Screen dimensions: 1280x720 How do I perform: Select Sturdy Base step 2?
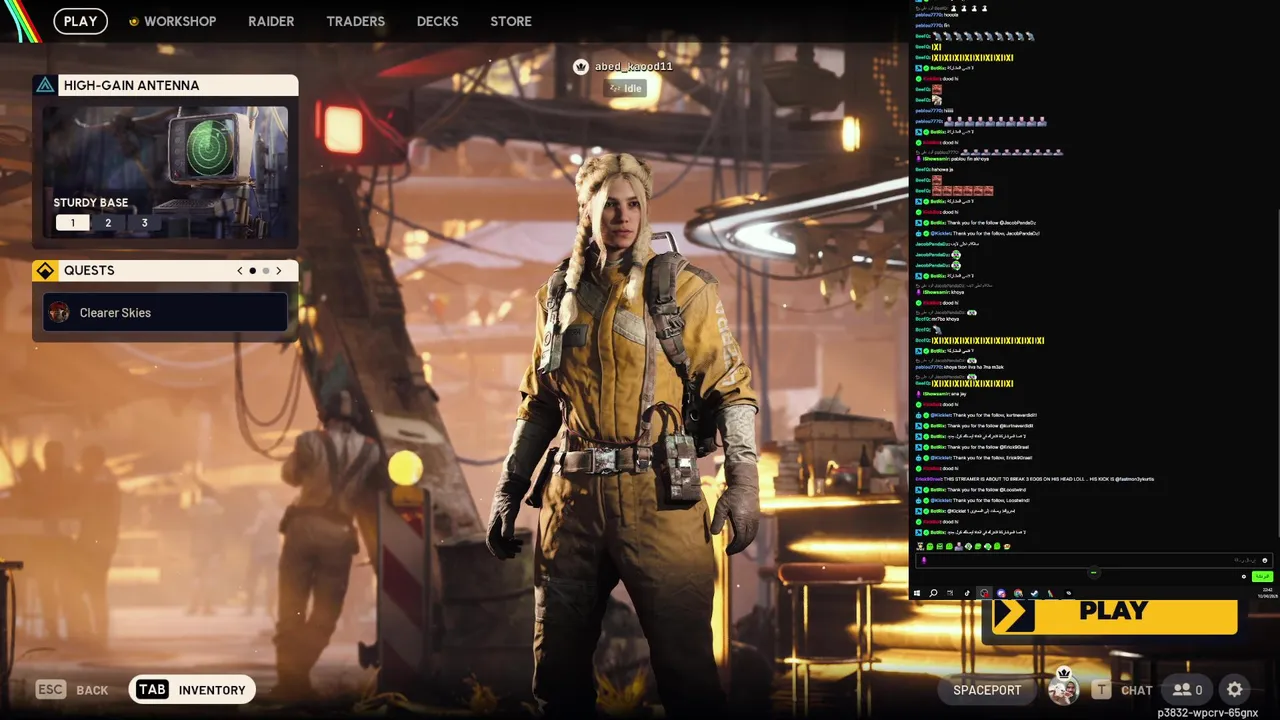(x=108, y=223)
